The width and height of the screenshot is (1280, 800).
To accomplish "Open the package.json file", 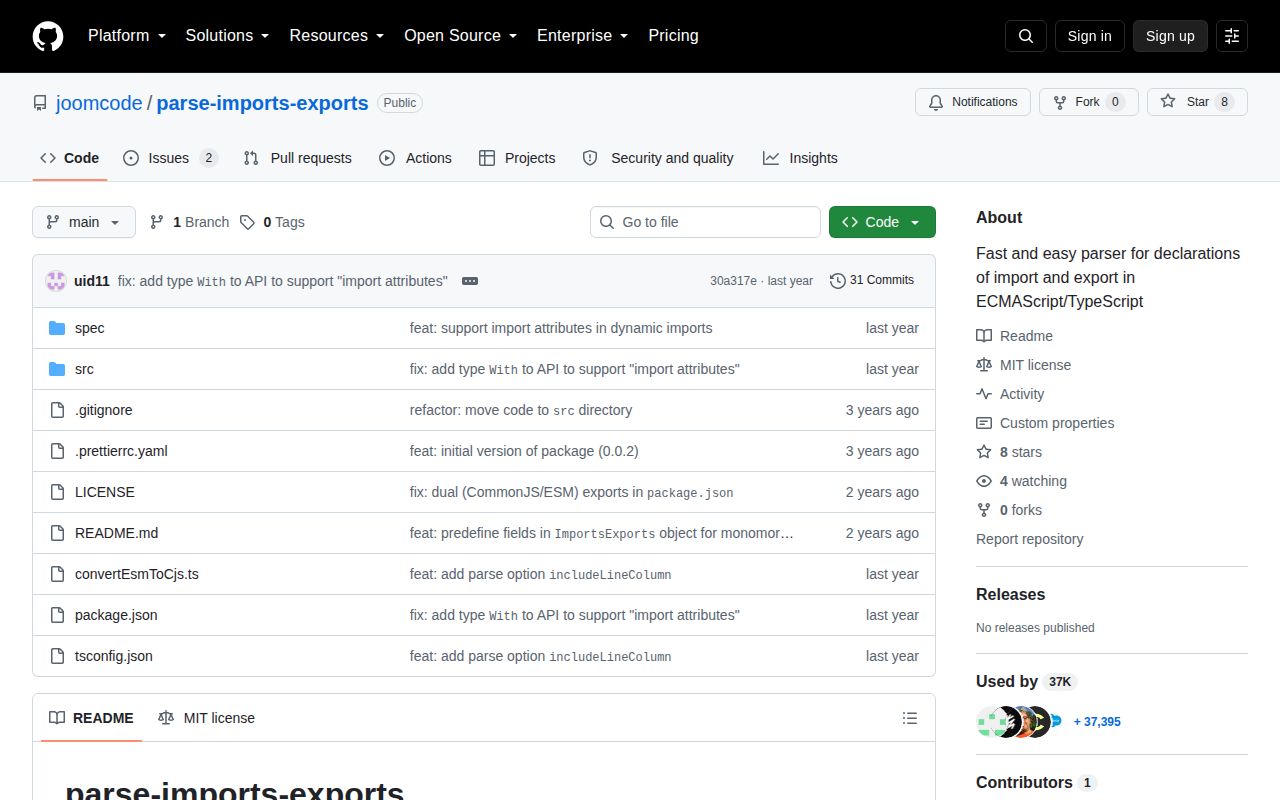I will (116, 615).
